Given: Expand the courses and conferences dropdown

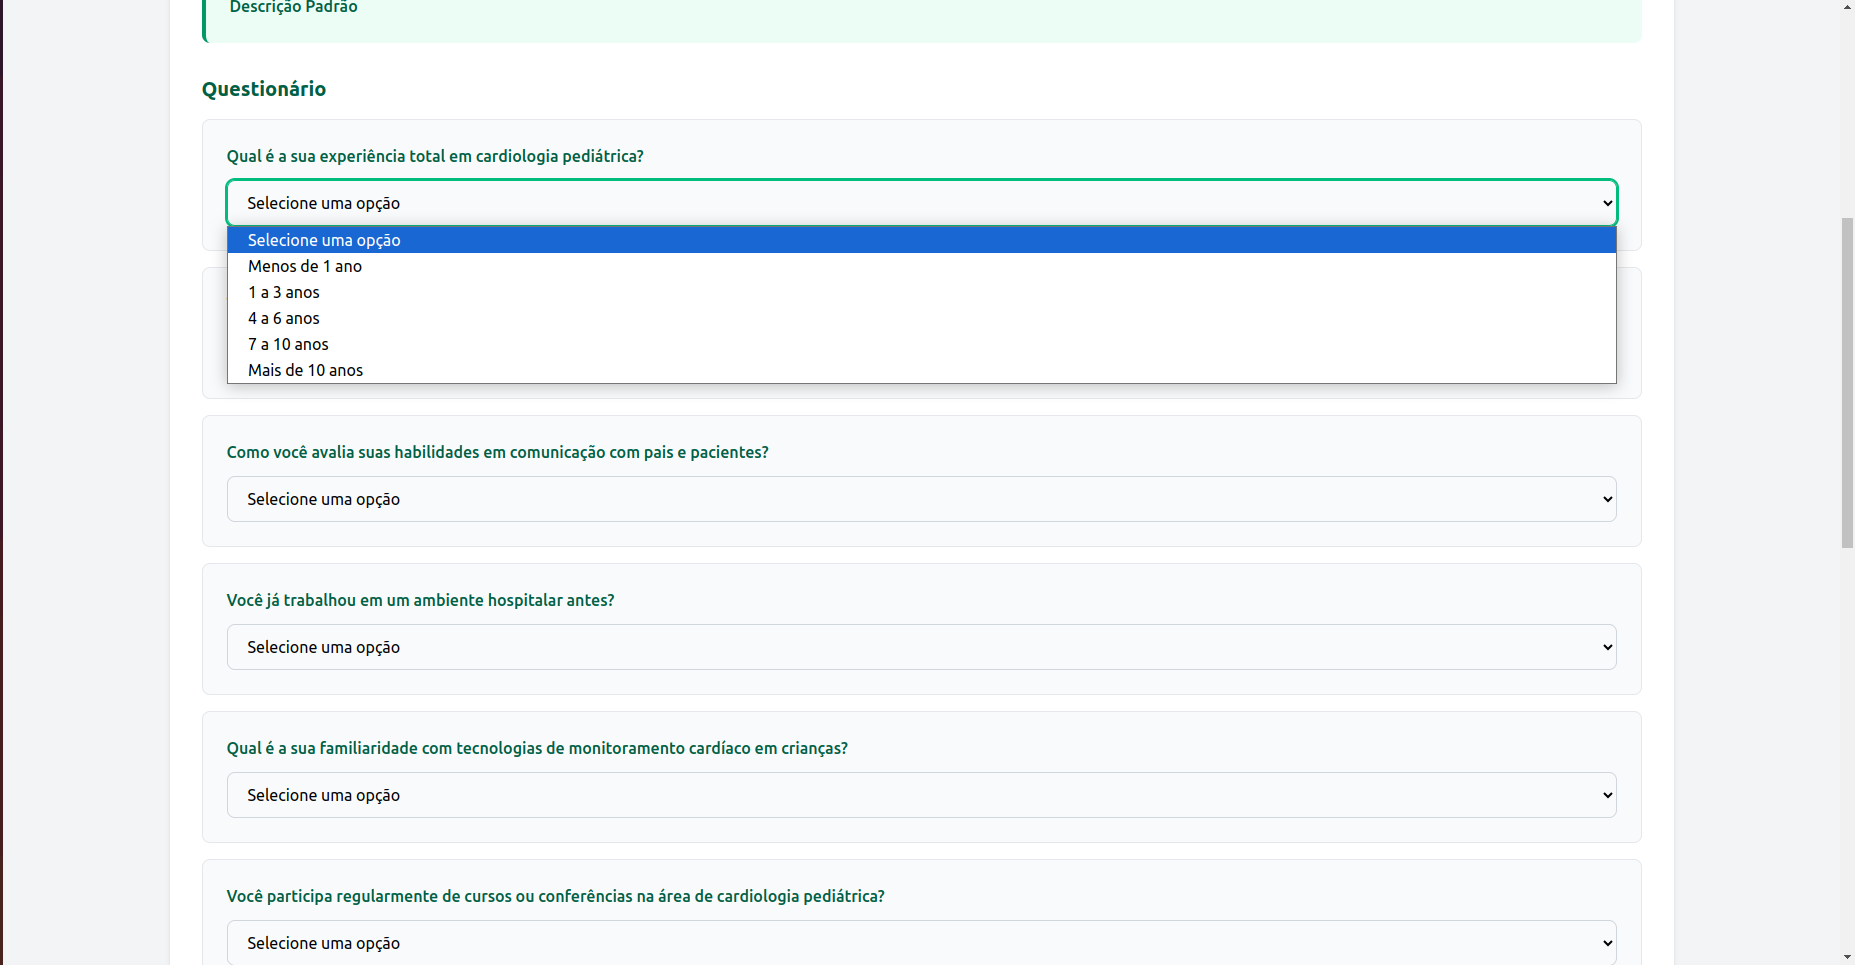Looking at the screenshot, I should point(920,942).
